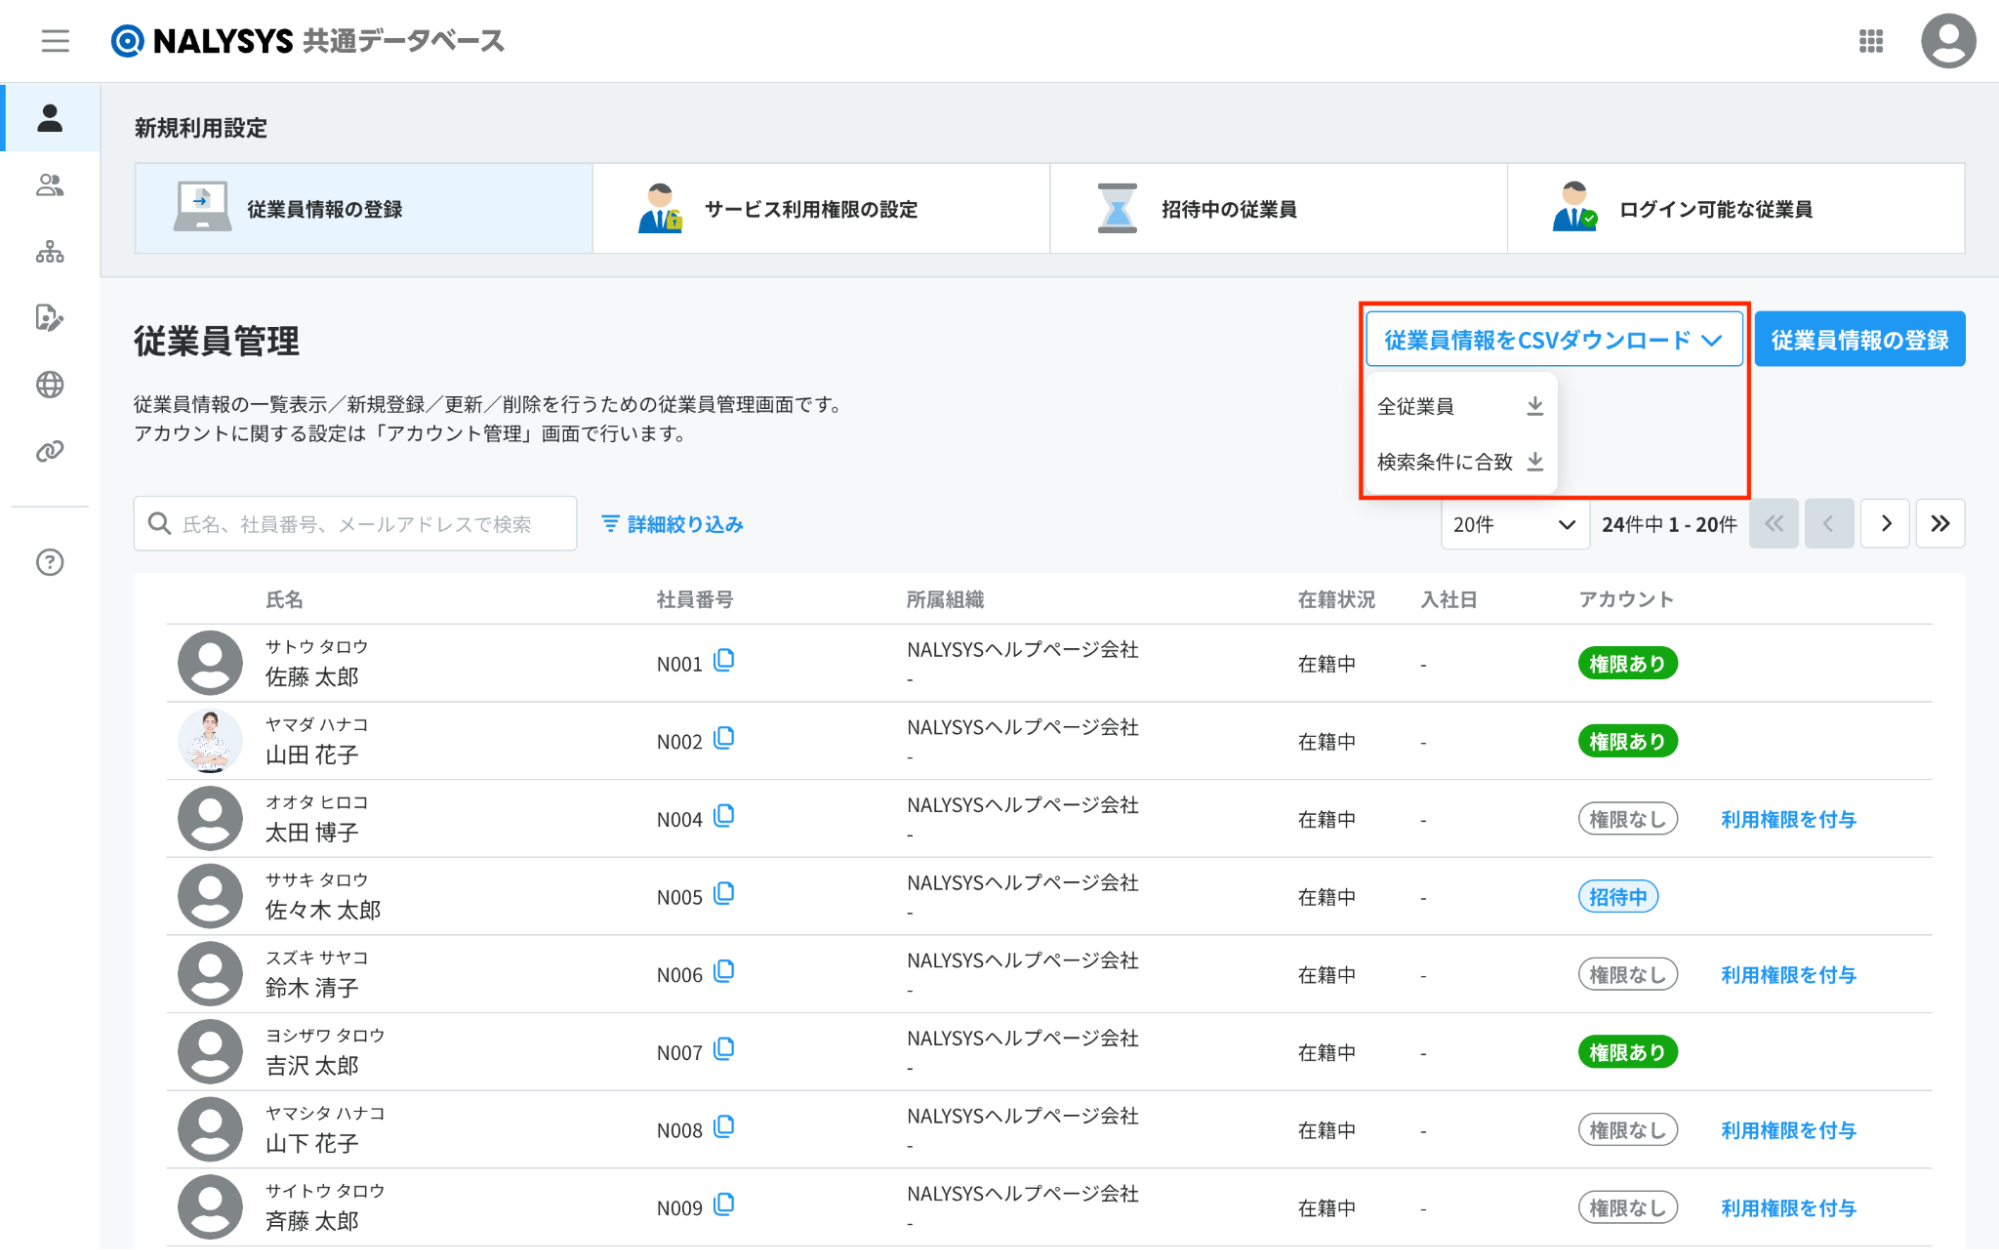The image size is (1999, 1250).
Task: Click 利用権限を付与 for 太田 博子
Action: pyautogui.click(x=1787, y=820)
